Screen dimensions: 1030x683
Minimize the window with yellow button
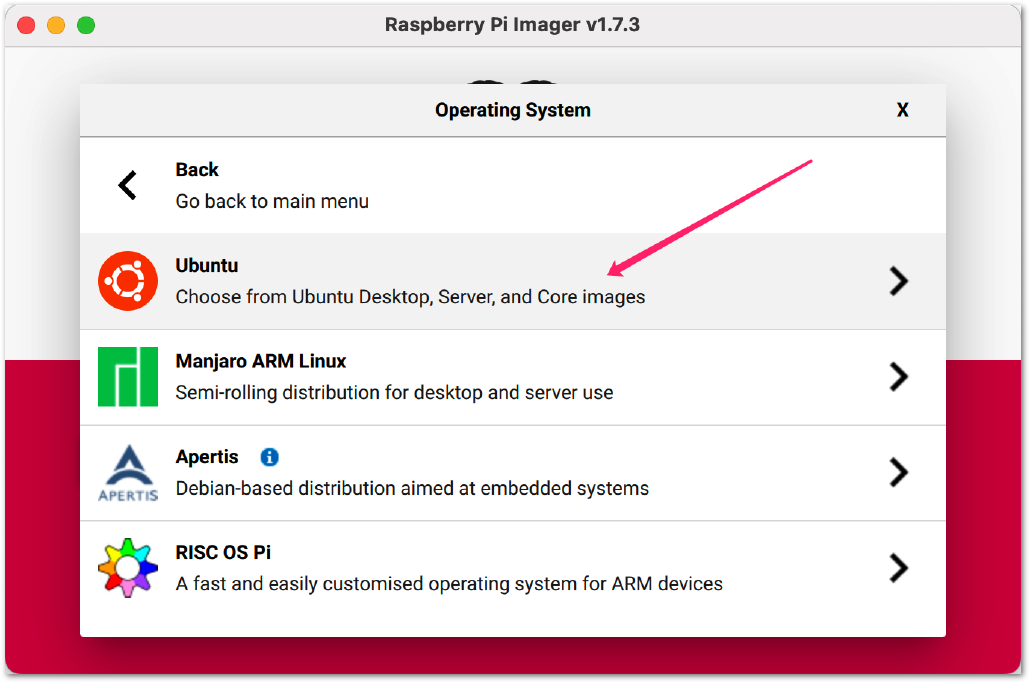(56, 25)
